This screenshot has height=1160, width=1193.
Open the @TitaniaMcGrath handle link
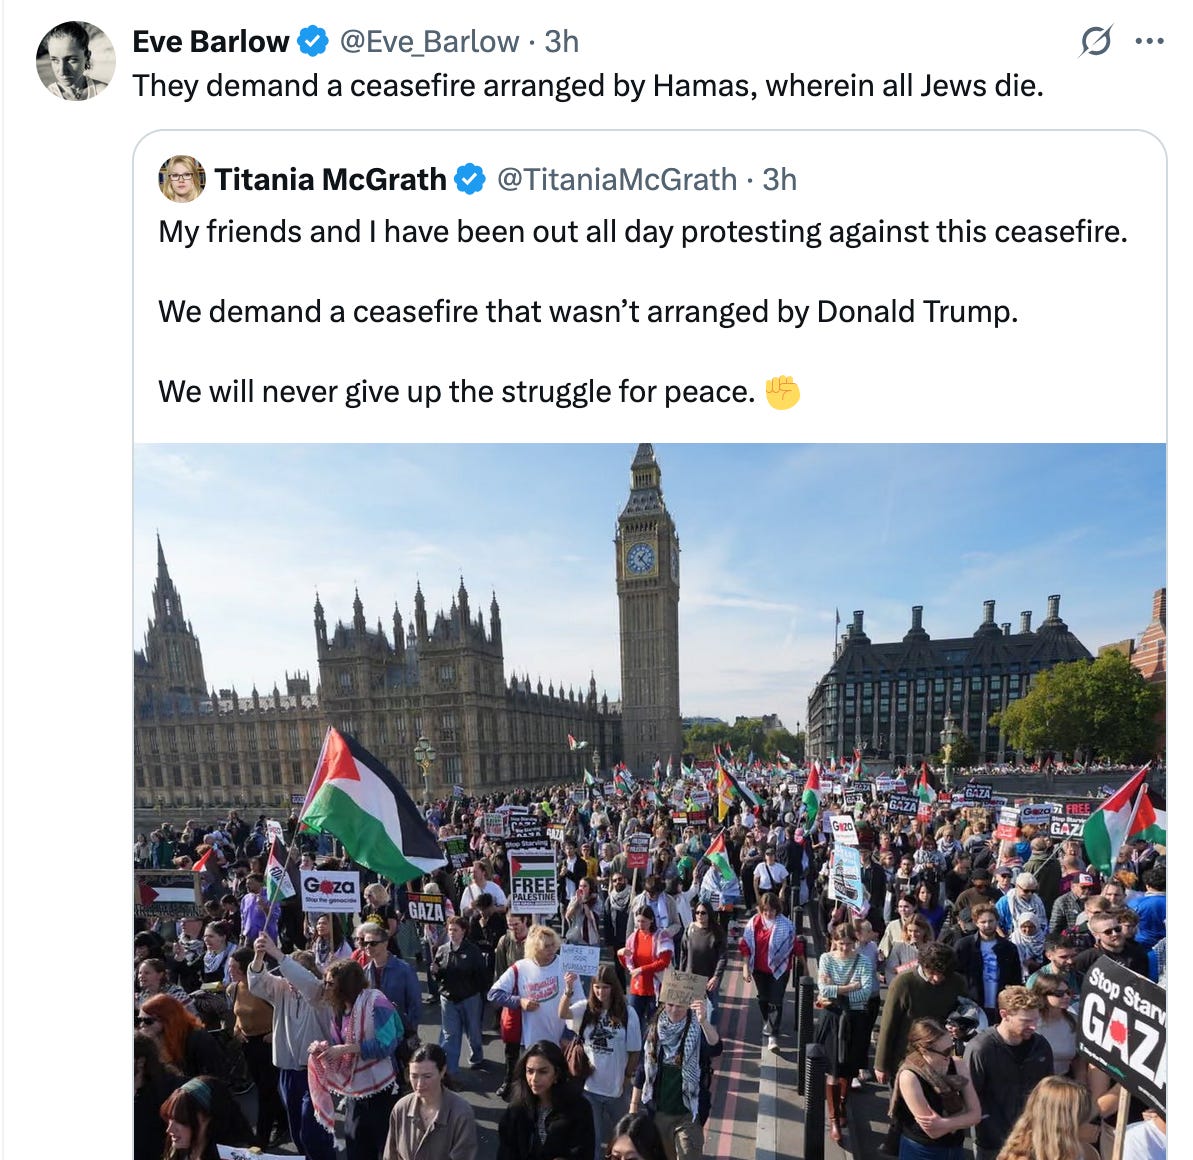click(617, 180)
